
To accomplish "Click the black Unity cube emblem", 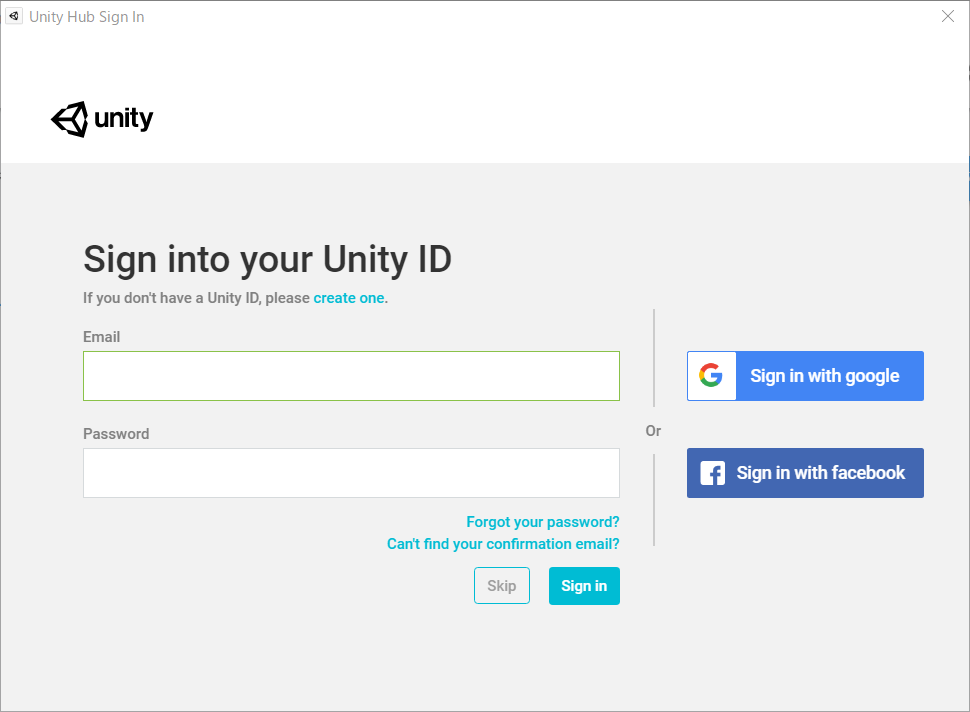I will (x=69, y=118).
